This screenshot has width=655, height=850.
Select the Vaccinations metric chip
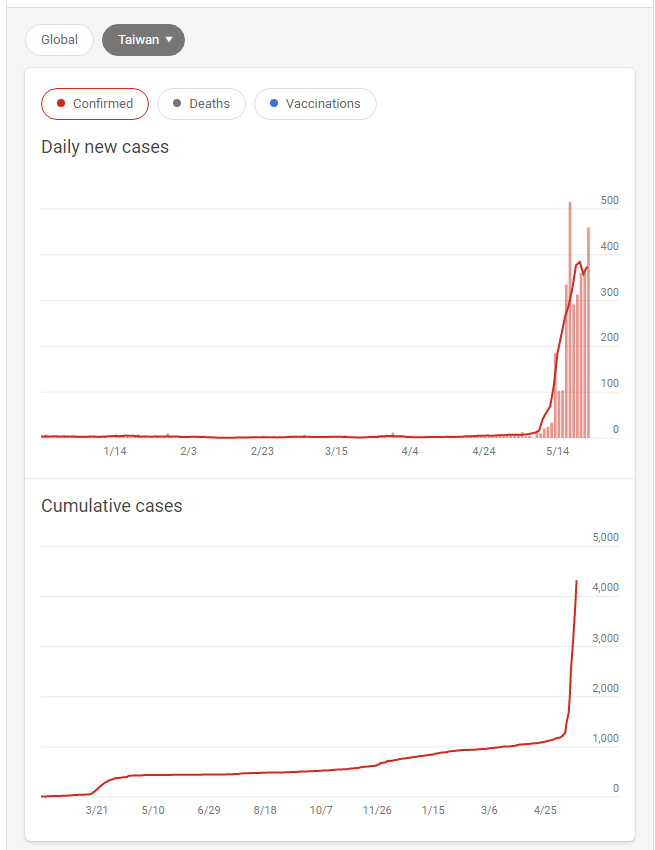coord(315,104)
